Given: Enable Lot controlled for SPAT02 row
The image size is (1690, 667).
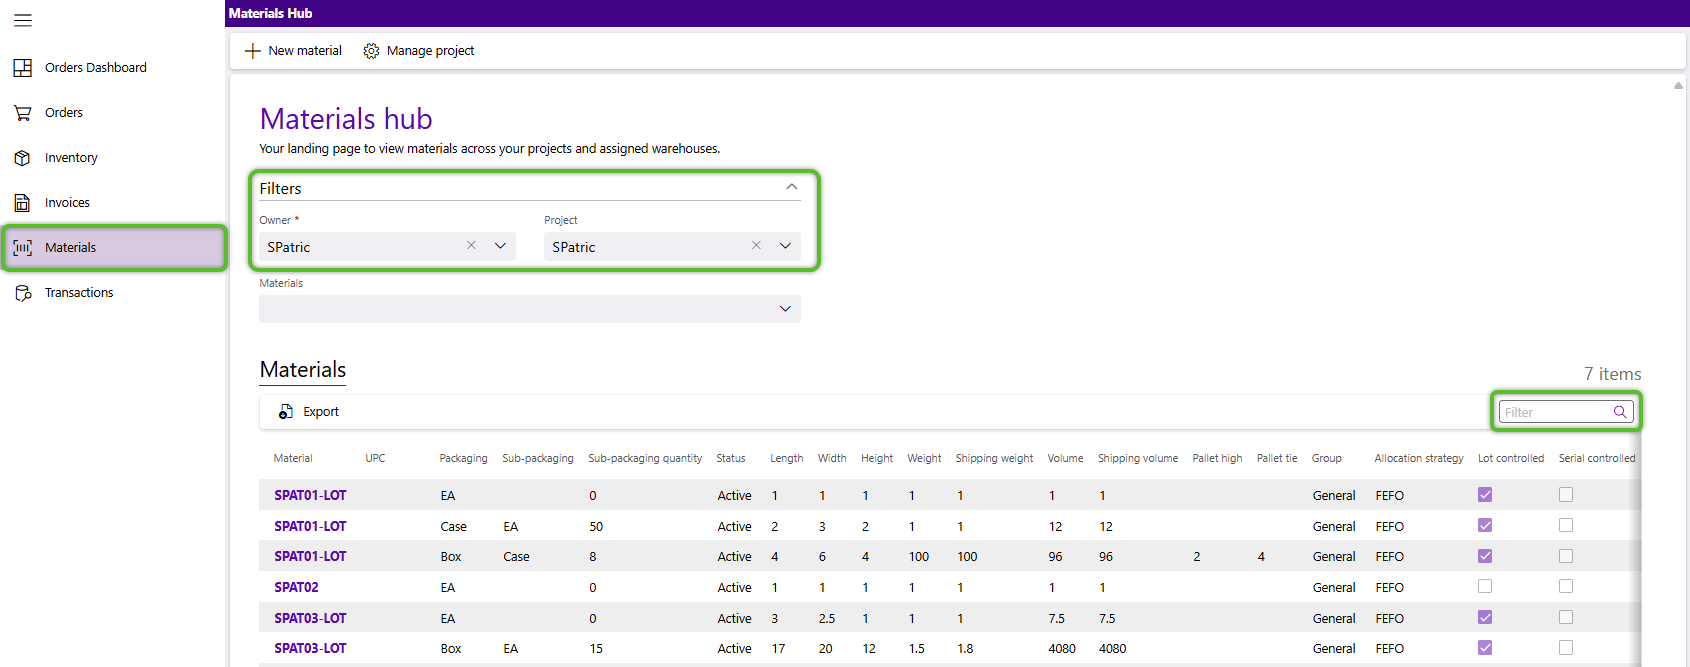Looking at the screenshot, I should [1485, 587].
